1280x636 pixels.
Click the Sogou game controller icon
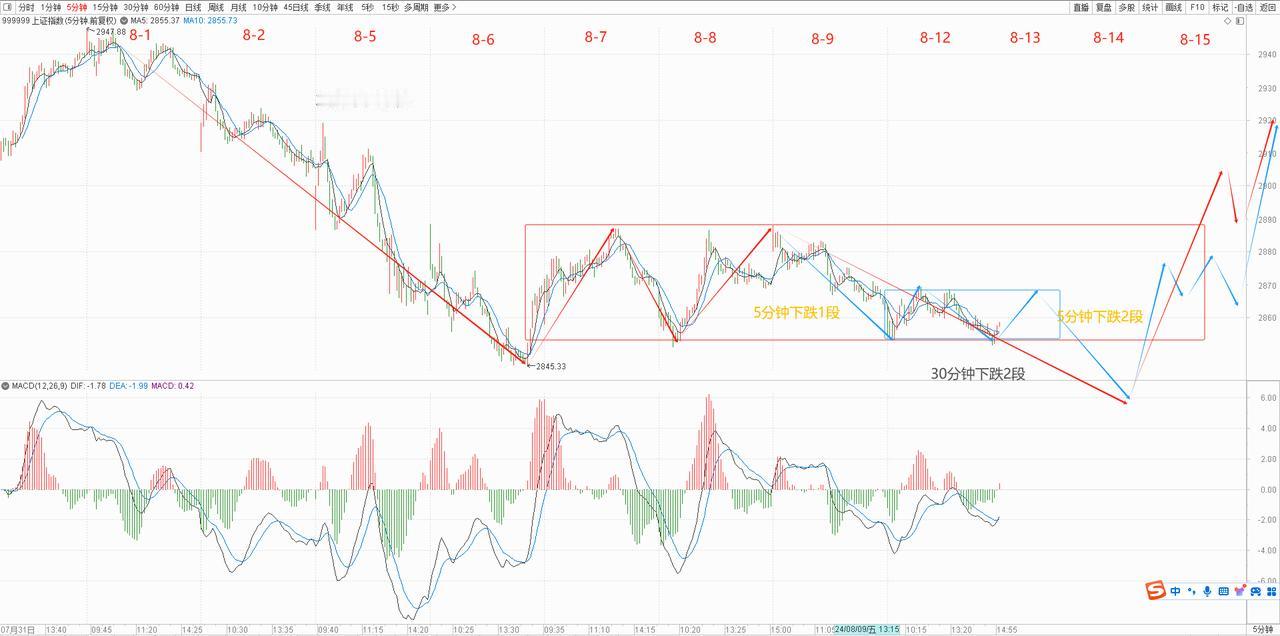tap(1256, 591)
